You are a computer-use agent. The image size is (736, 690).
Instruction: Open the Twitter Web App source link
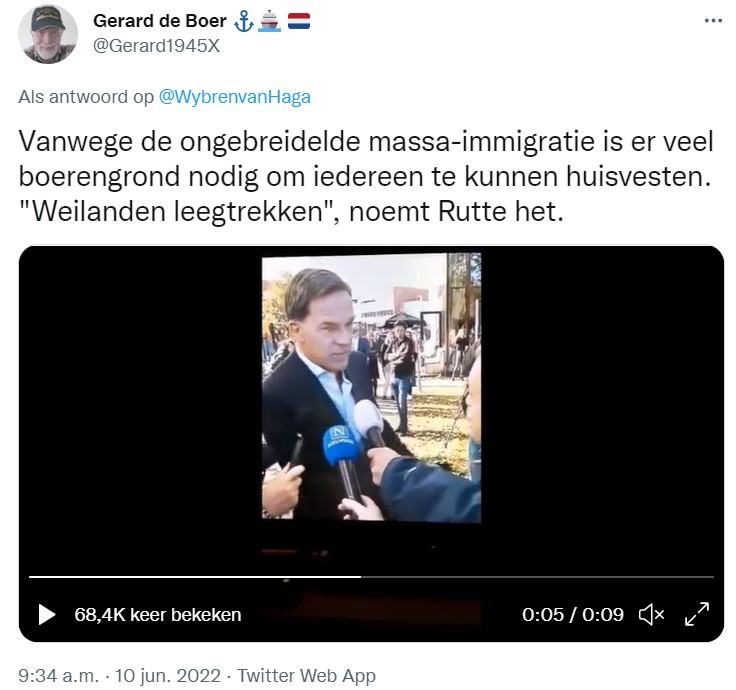[306, 676]
